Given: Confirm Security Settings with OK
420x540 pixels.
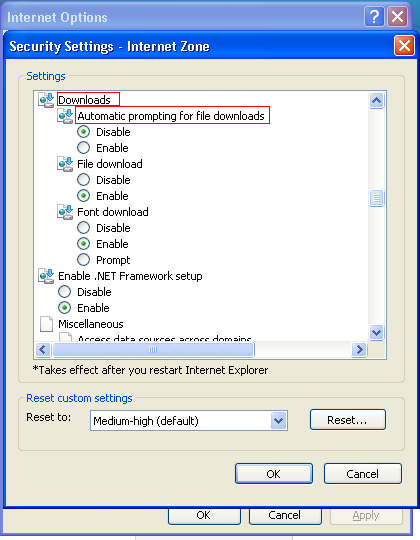Looking at the screenshot, I should click(x=274, y=474).
